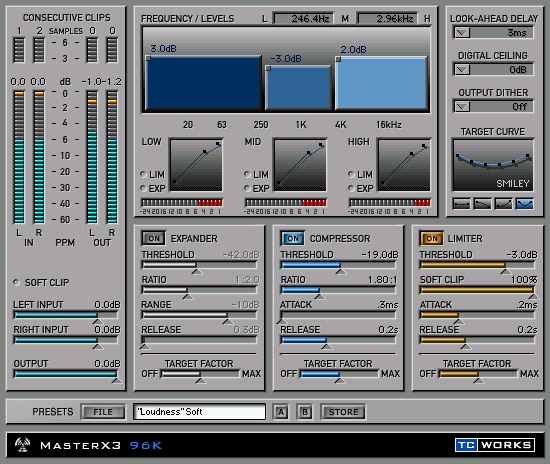Toggle the Compressor ON switch
The height and width of the screenshot is (464, 550).
(293, 238)
